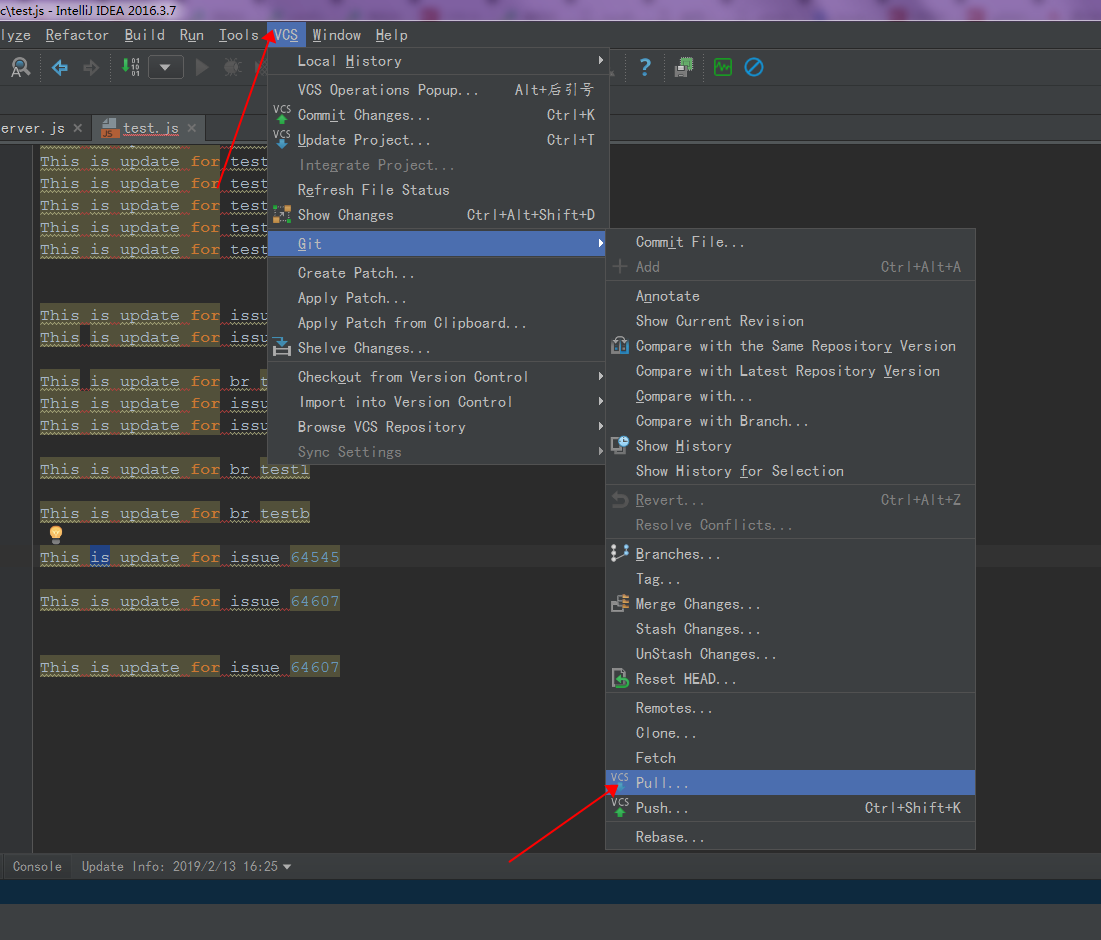Click the Push VCS icon entry
The image size is (1101, 940).
click(x=620, y=807)
